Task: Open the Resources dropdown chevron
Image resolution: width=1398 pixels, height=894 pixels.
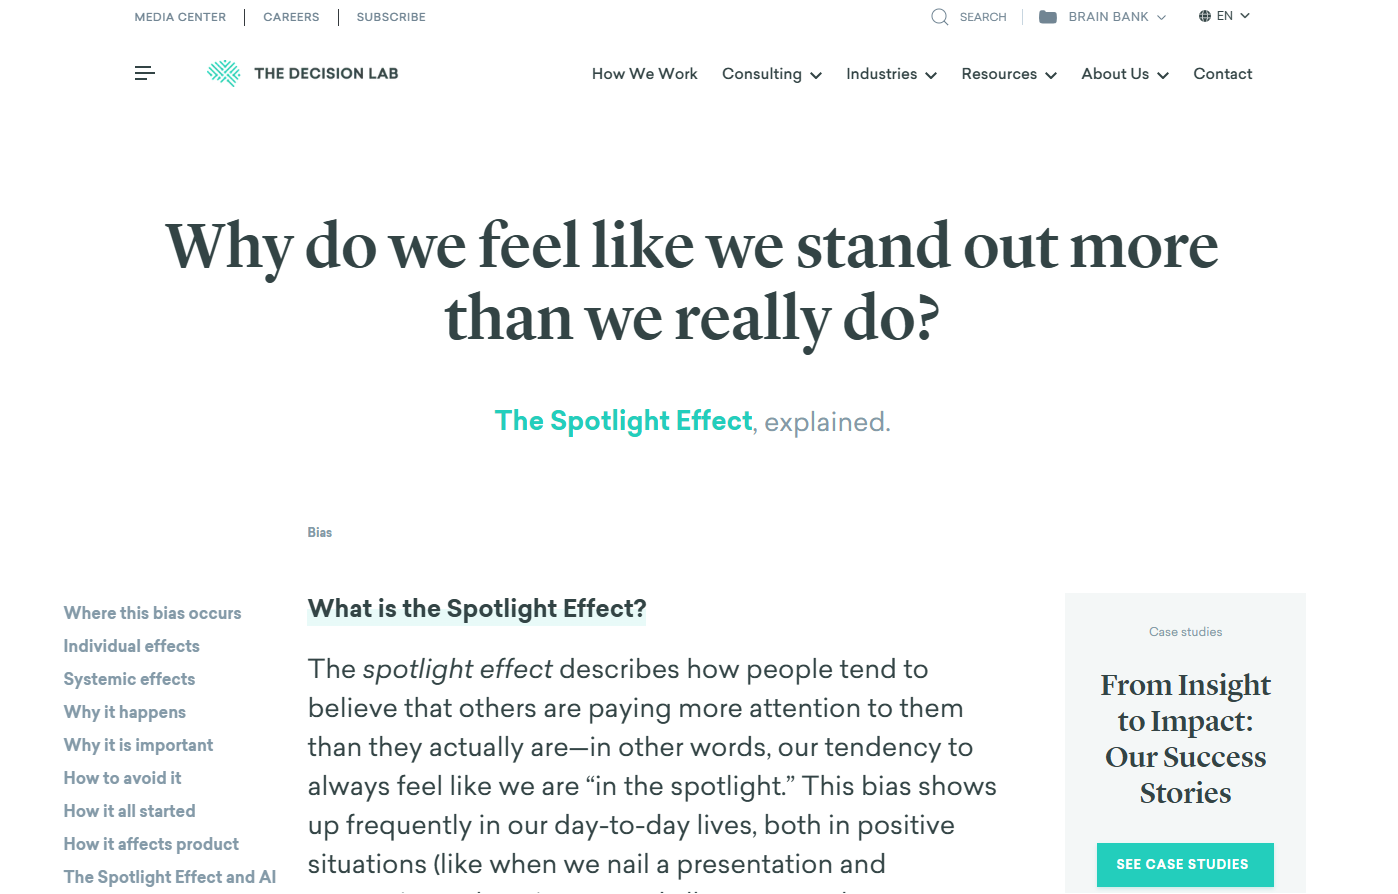Action: click(1051, 75)
